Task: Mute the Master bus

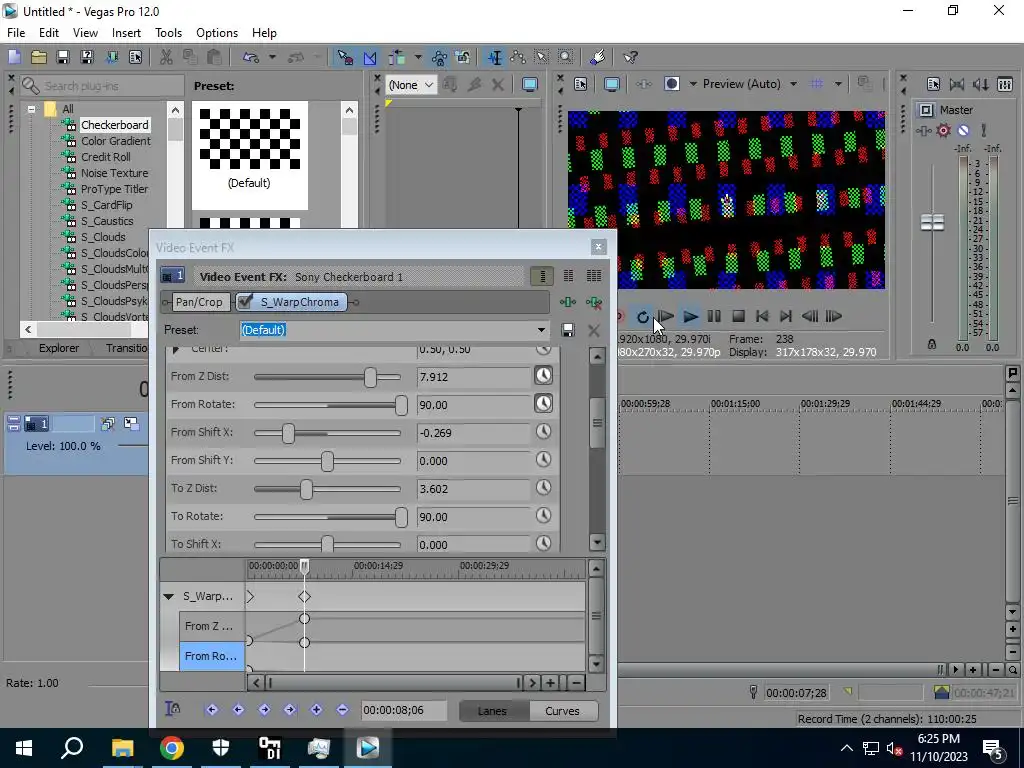Action: (963, 131)
